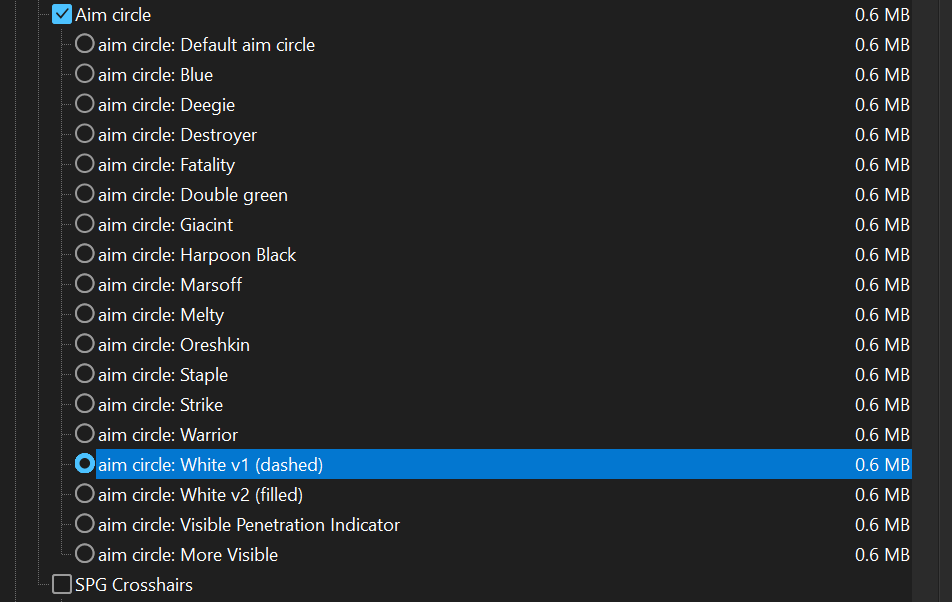952x602 pixels.
Task: Click highlighted White v1 (dashed) row
Action: (x=504, y=464)
